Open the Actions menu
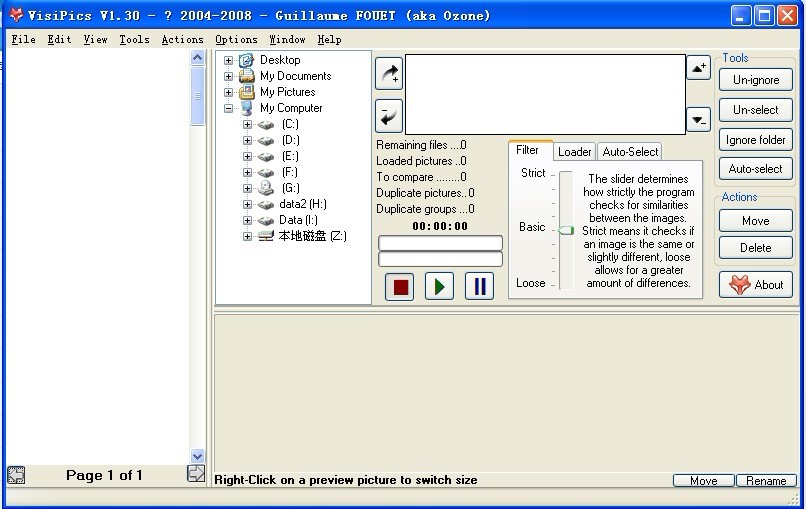Viewport: 806px width, 509px height. pyautogui.click(x=182, y=40)
